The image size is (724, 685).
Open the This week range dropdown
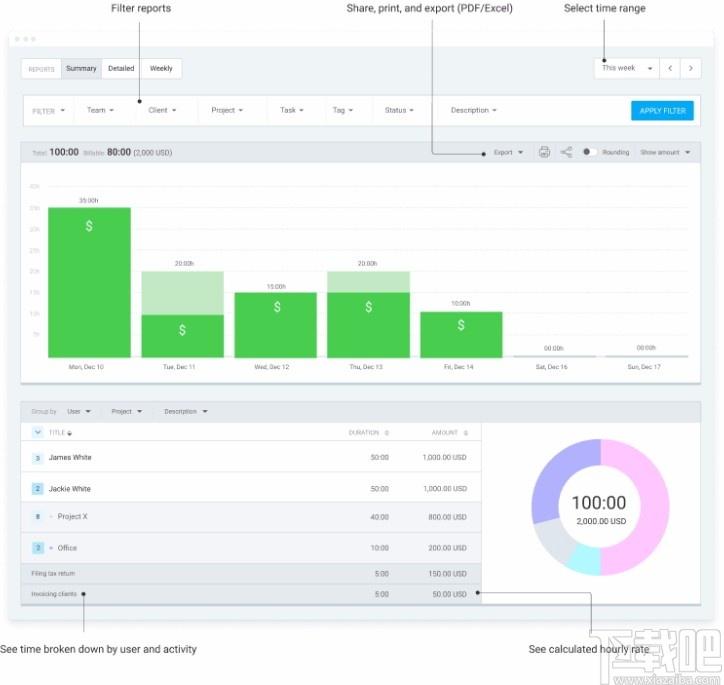[627, 68]
